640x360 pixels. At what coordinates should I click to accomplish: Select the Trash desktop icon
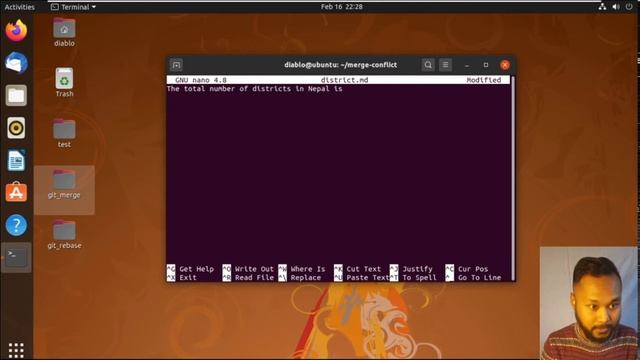[64, 83]
